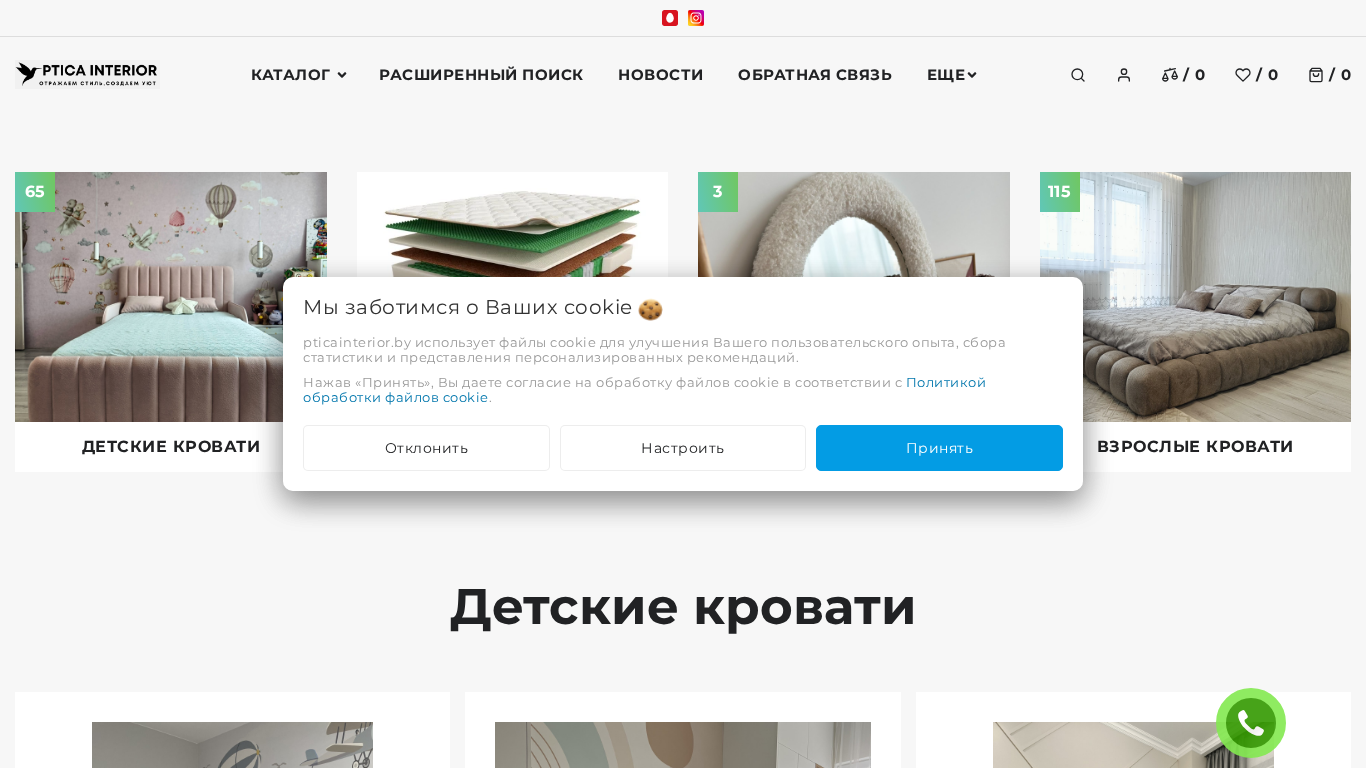1366x768 pixels.
Task: Expand the Каталог dropdown menu
Action: 298,75
